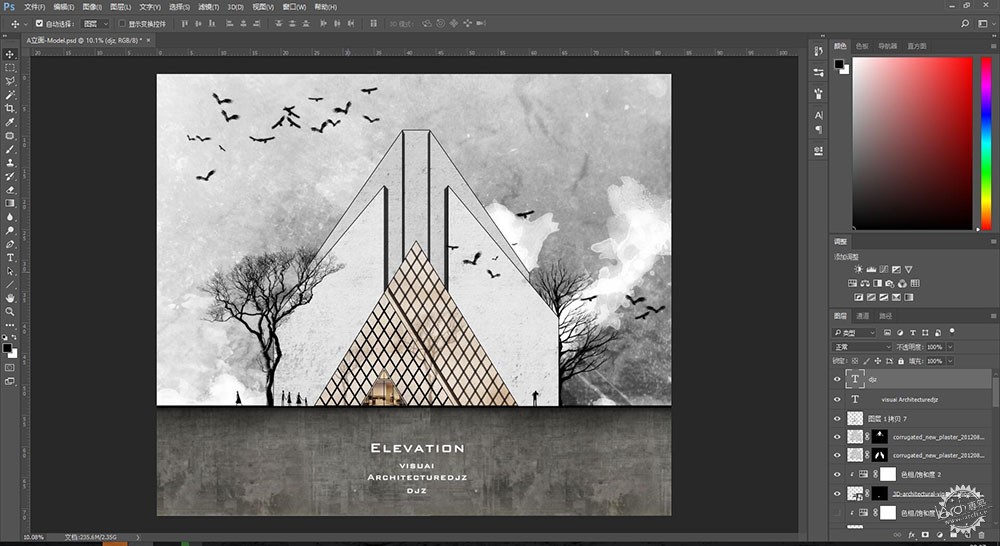The height and width of the screenshot is (546, 1000).
Task: Select the Eraser tool
Action: 10,190
